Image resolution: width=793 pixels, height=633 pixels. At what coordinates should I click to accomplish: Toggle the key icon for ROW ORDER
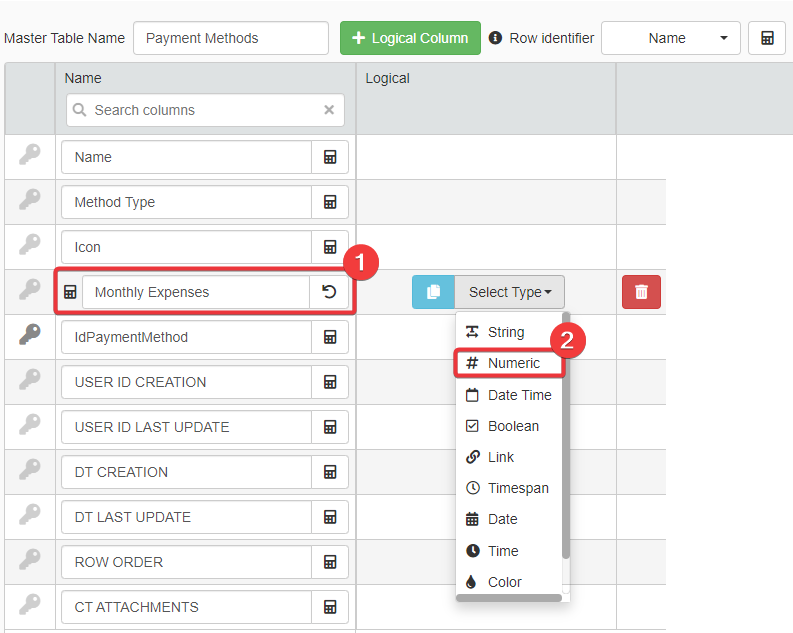[x=30, y=562]
